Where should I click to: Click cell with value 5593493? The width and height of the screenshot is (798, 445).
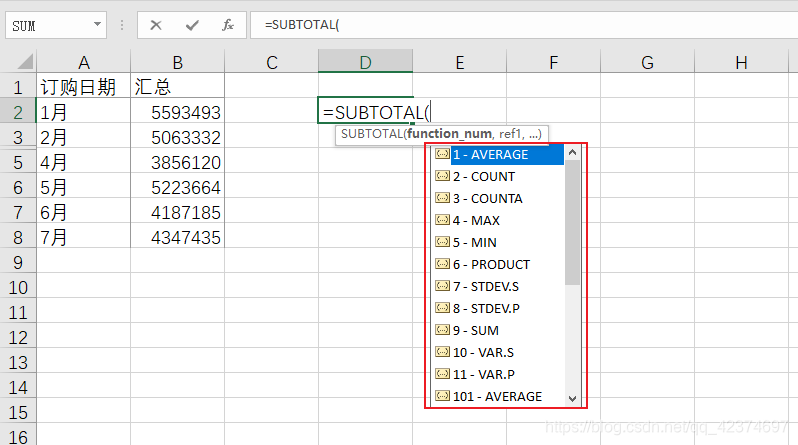(x=178, y=112)
